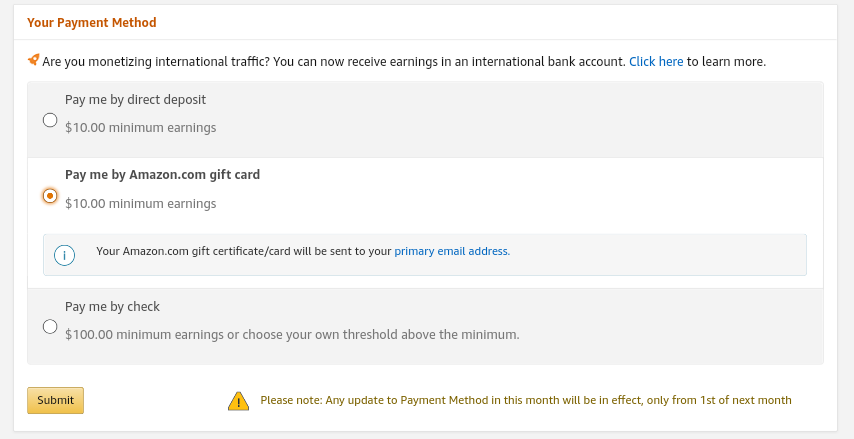Open the 'Click here' link
Image resolution: width=854 pixels, height=439 pixels.
pyautogui.click(x=656, y=61)
